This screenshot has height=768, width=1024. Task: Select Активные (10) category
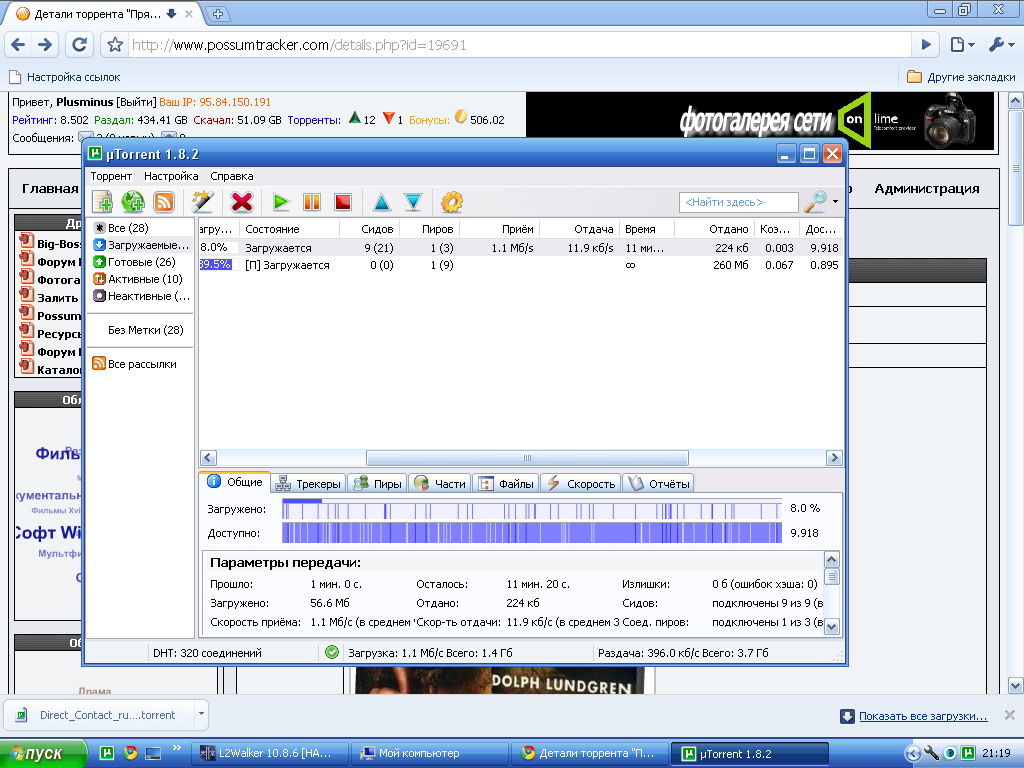[138, 279]
